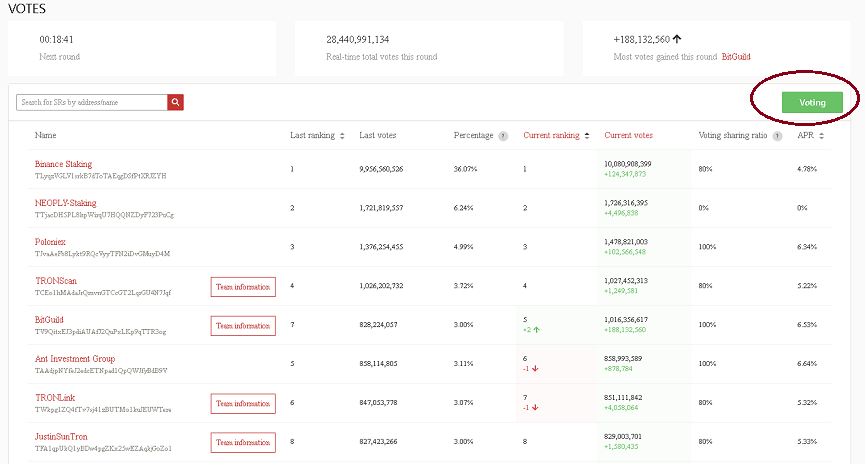
Task: Select TRONScan last votes 1,026,202,732
Action: (x=381, y=286)
